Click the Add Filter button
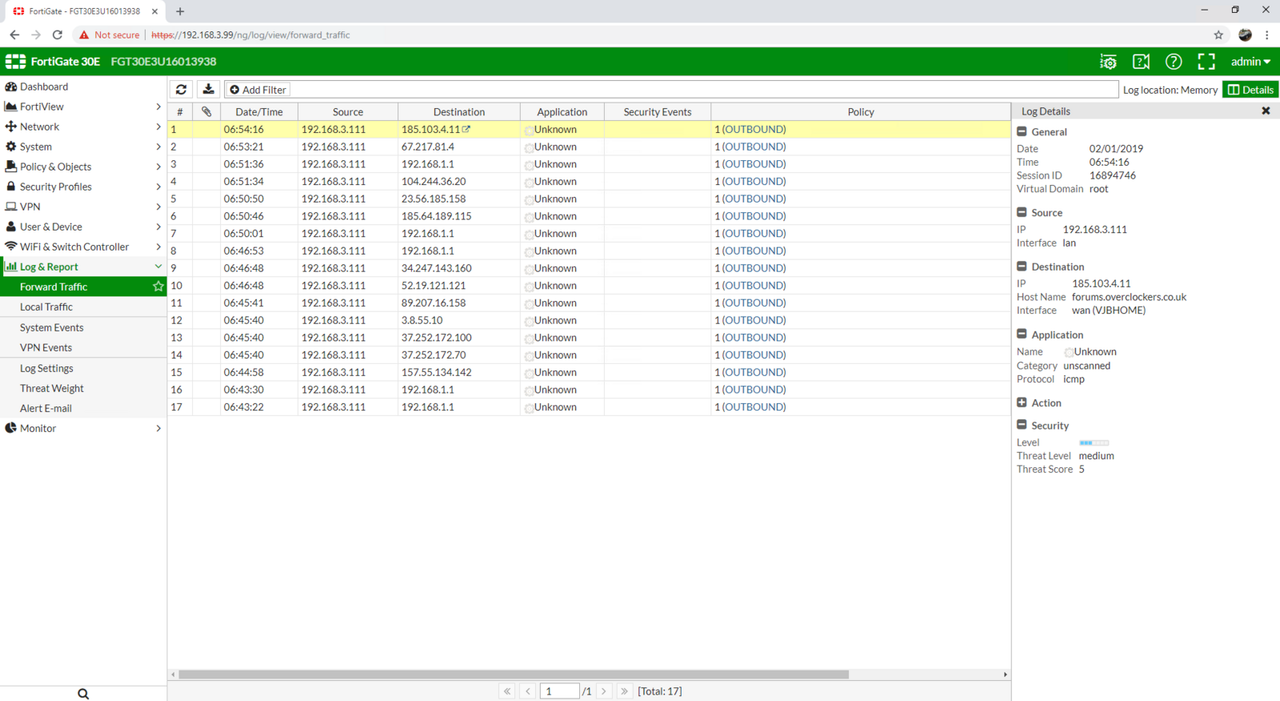The height and width of the screenshot is (701, 1280). click(258, 90)
